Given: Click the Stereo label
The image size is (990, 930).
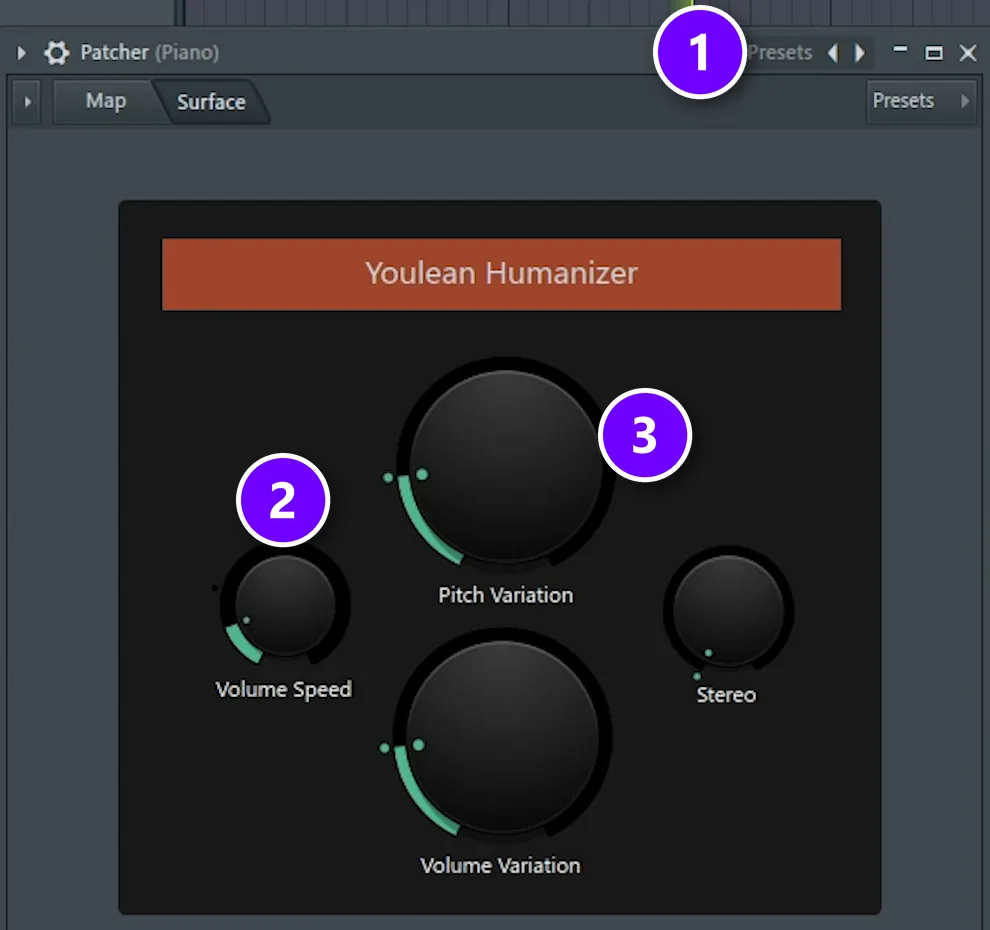Looking at the screenshot, I should pos(726,695).
